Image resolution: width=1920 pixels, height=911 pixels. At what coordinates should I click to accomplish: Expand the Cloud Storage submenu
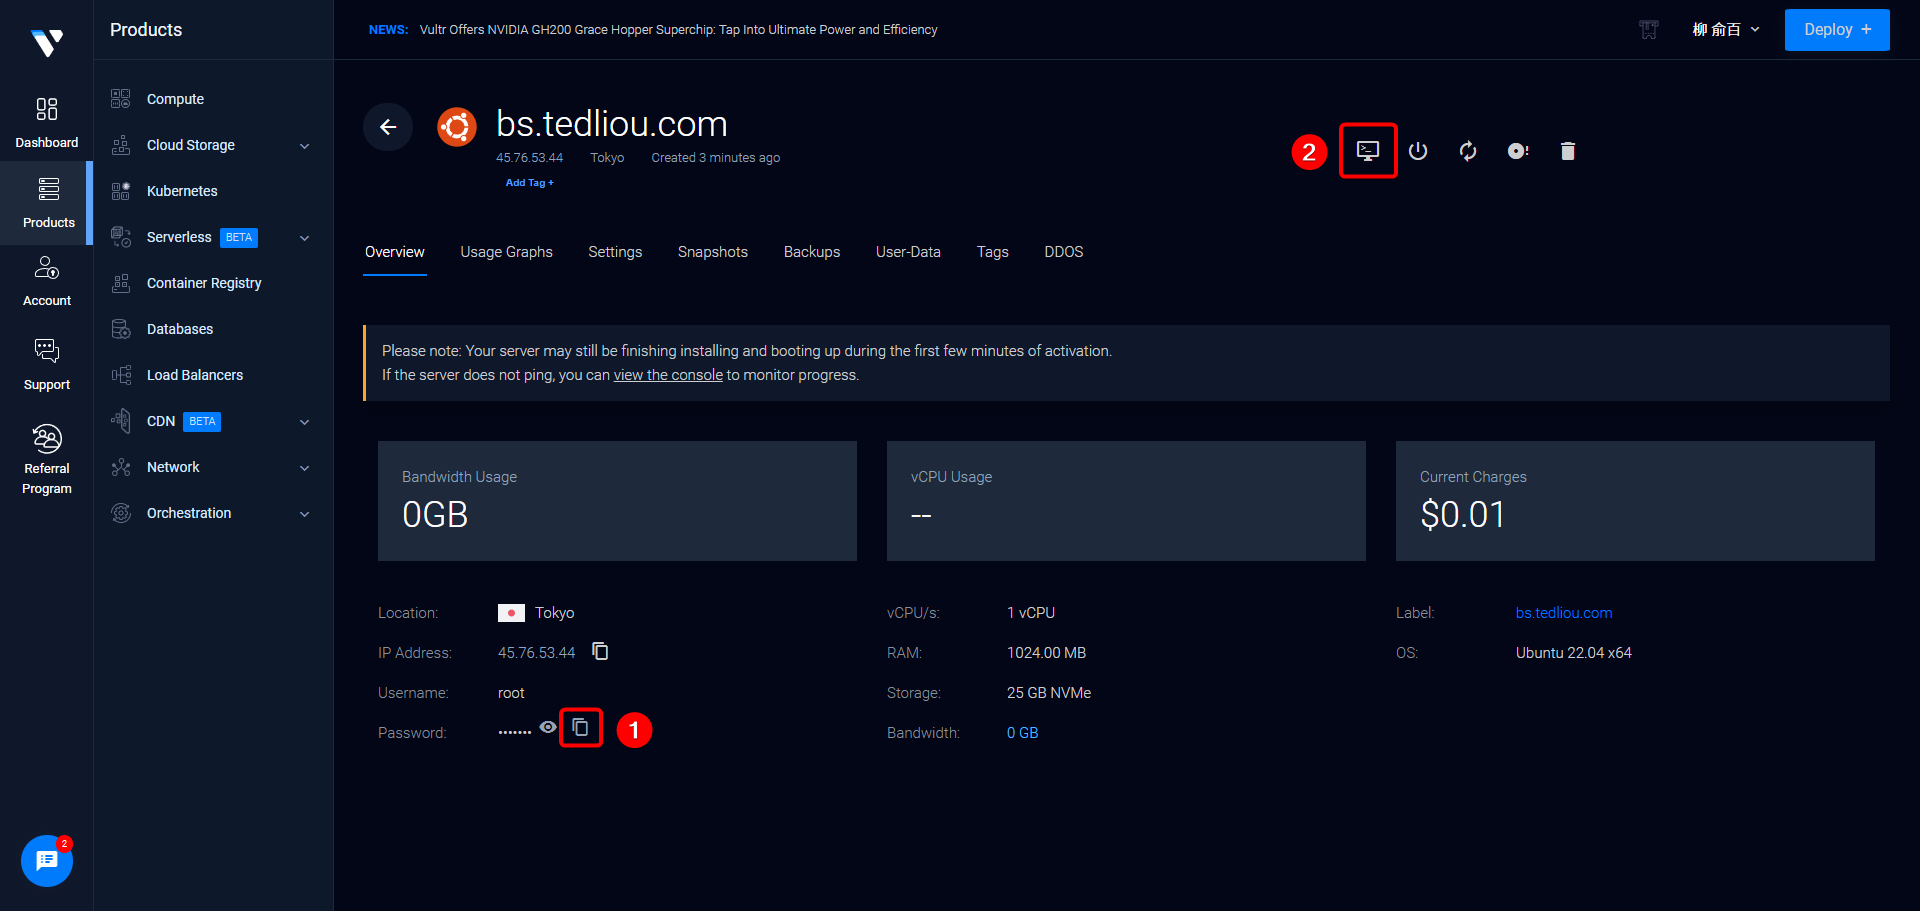(x=304, y=146)
